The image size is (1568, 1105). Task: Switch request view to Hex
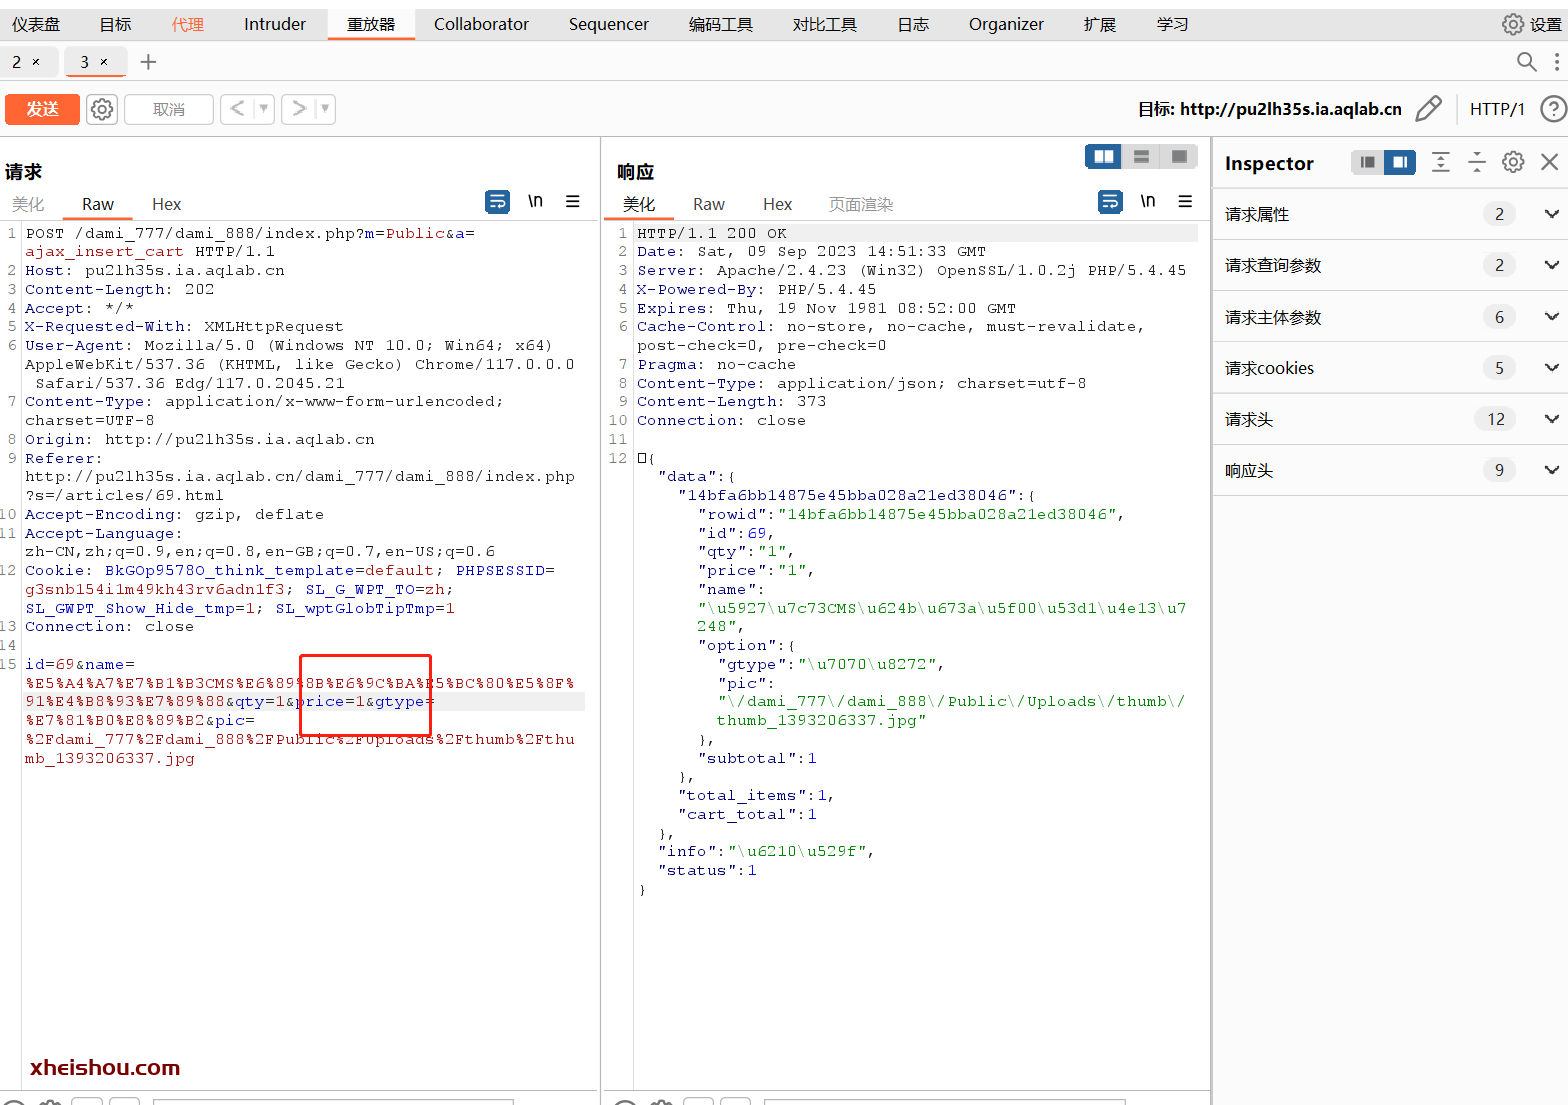coord(166,204)
